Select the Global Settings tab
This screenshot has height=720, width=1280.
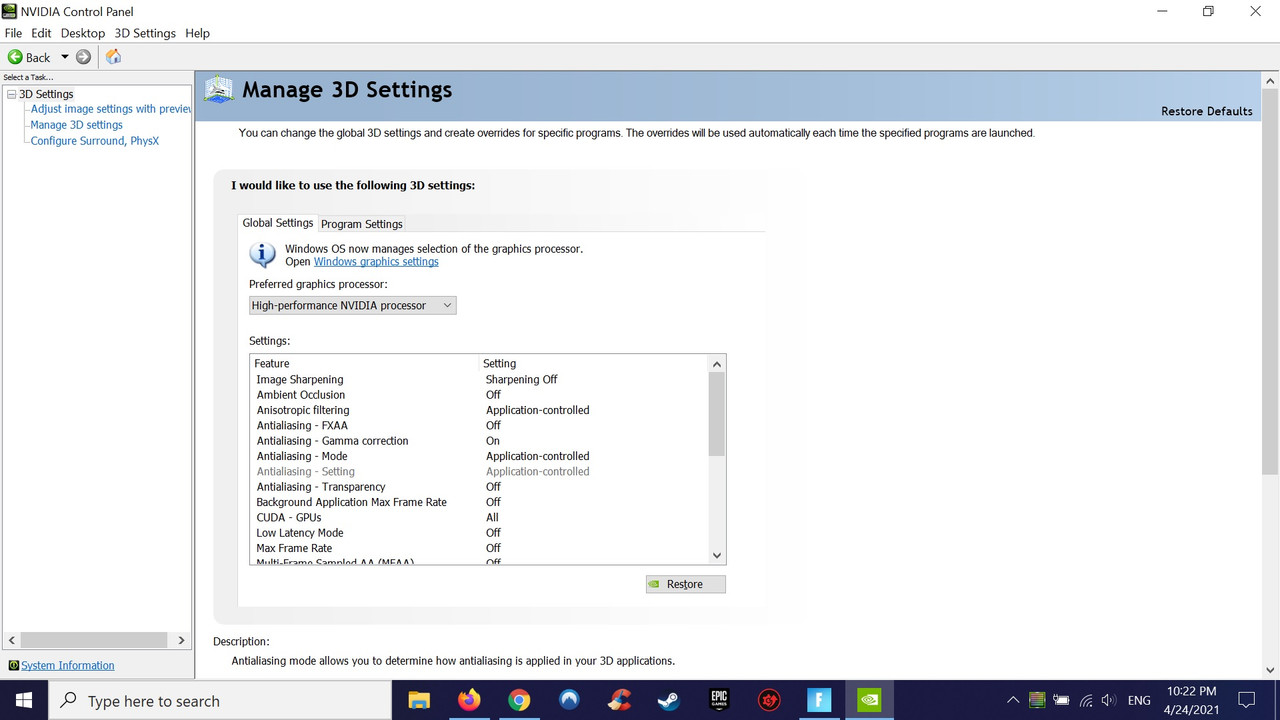point(278,223)
